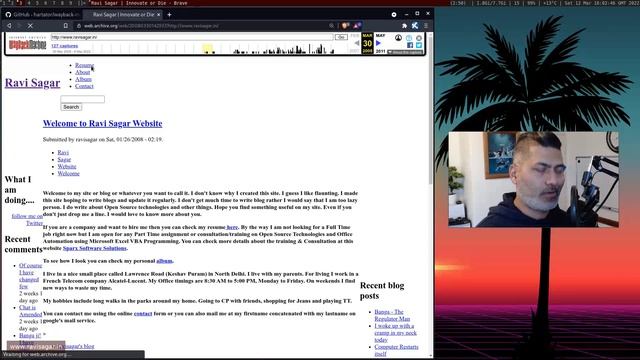Click the Brave address bar
640x360 pixels.
[x=204, y=26]
